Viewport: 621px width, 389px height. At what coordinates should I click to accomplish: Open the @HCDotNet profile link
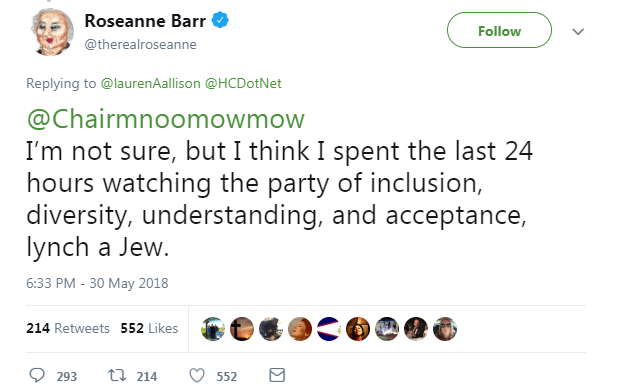coord(243,83)
